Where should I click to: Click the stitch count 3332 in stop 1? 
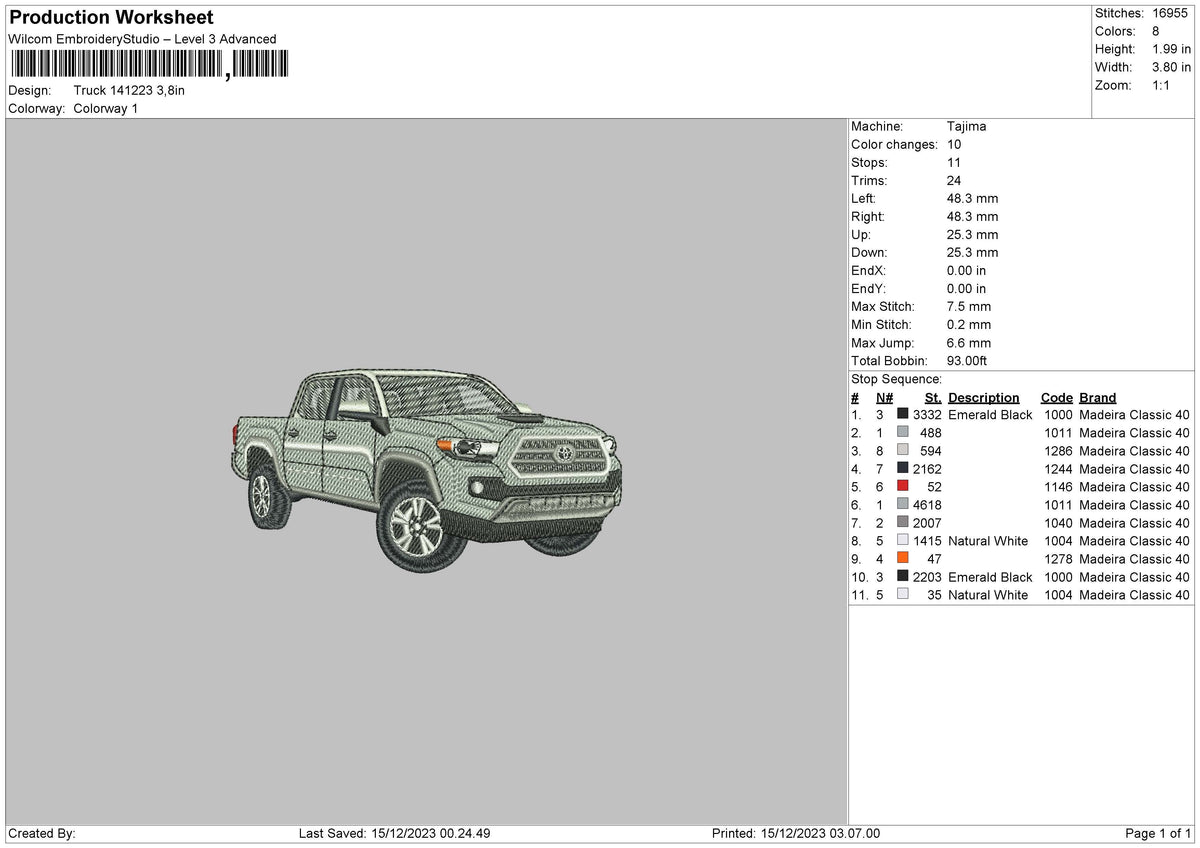[x=927, y=414]
